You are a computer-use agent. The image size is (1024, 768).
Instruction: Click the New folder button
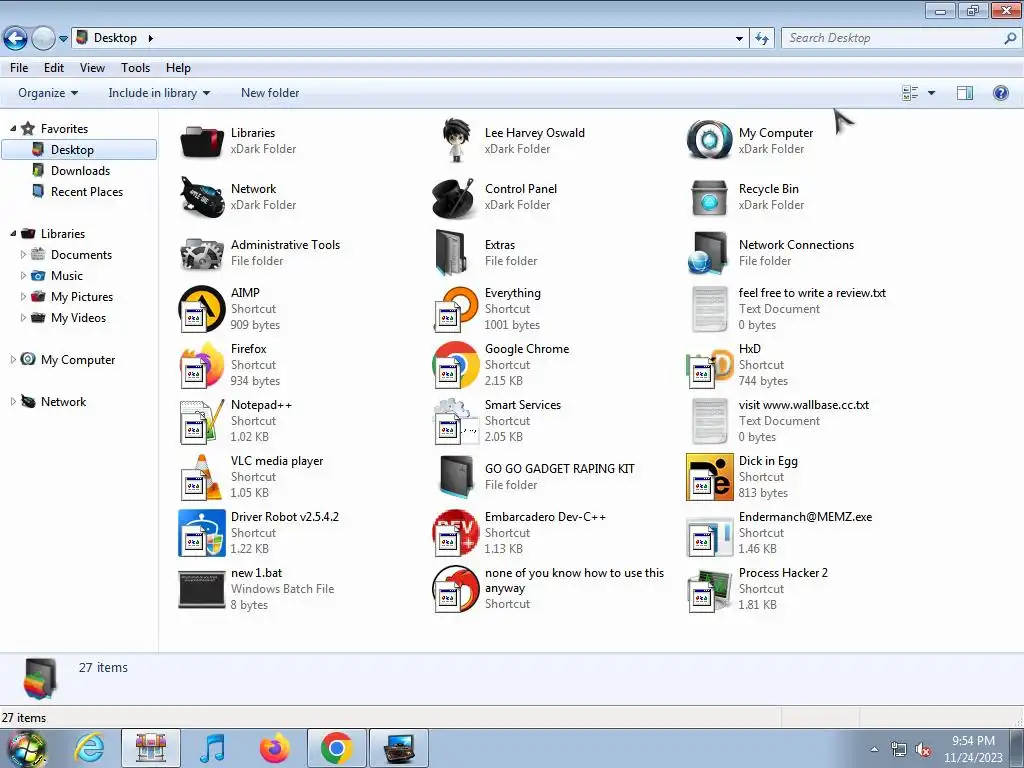(x=270, y=93)
